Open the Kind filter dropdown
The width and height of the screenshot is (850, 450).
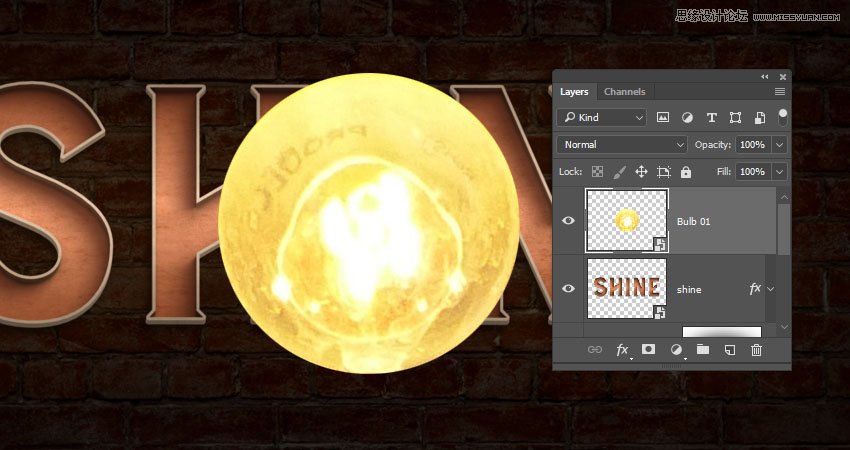click(602, 118)
